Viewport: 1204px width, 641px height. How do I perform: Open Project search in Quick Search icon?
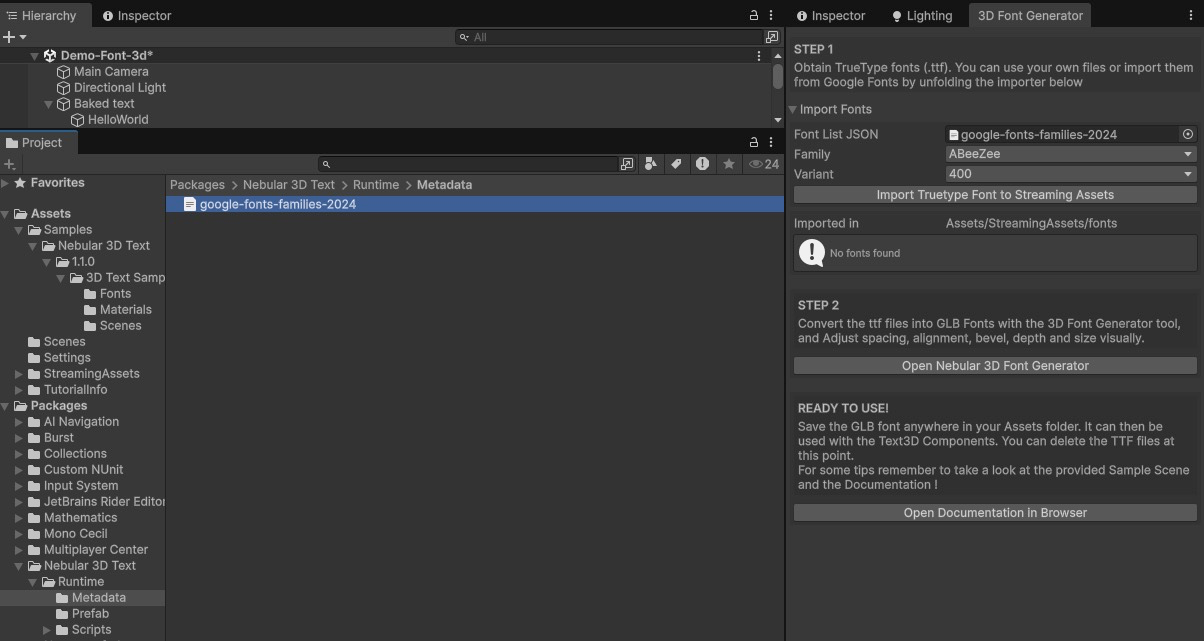click(x=627, y=164)
